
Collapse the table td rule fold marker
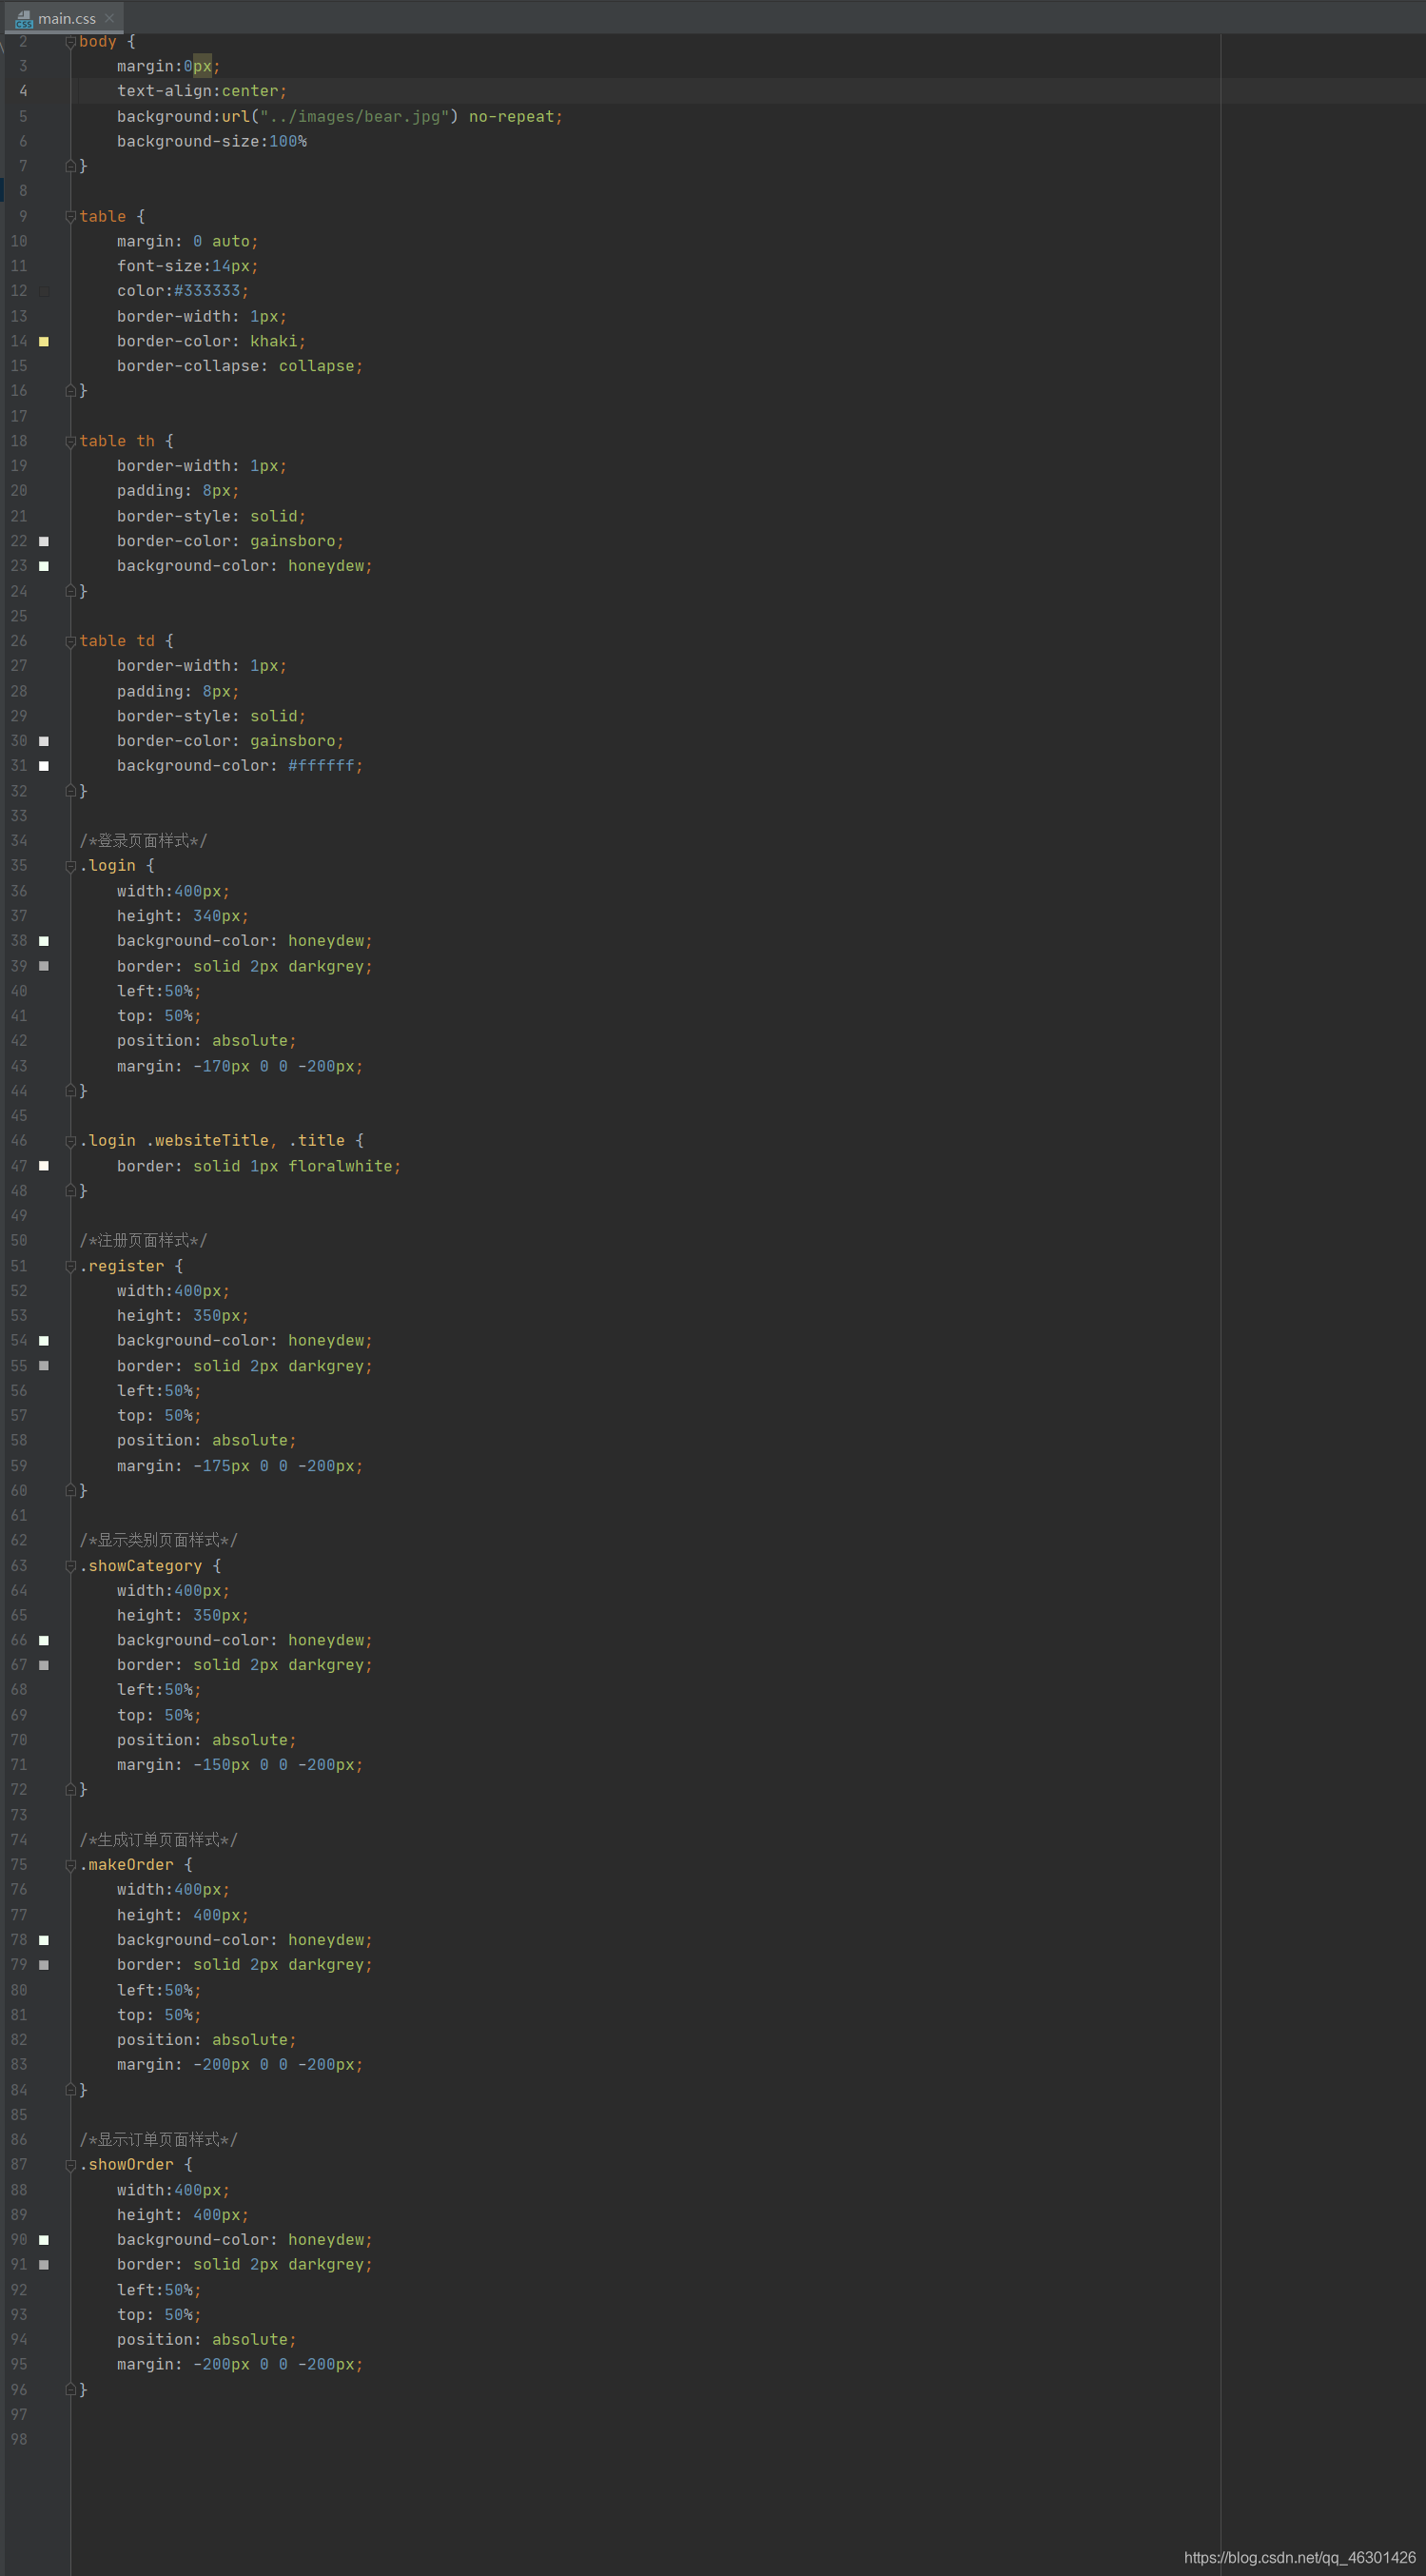[70, 642]
